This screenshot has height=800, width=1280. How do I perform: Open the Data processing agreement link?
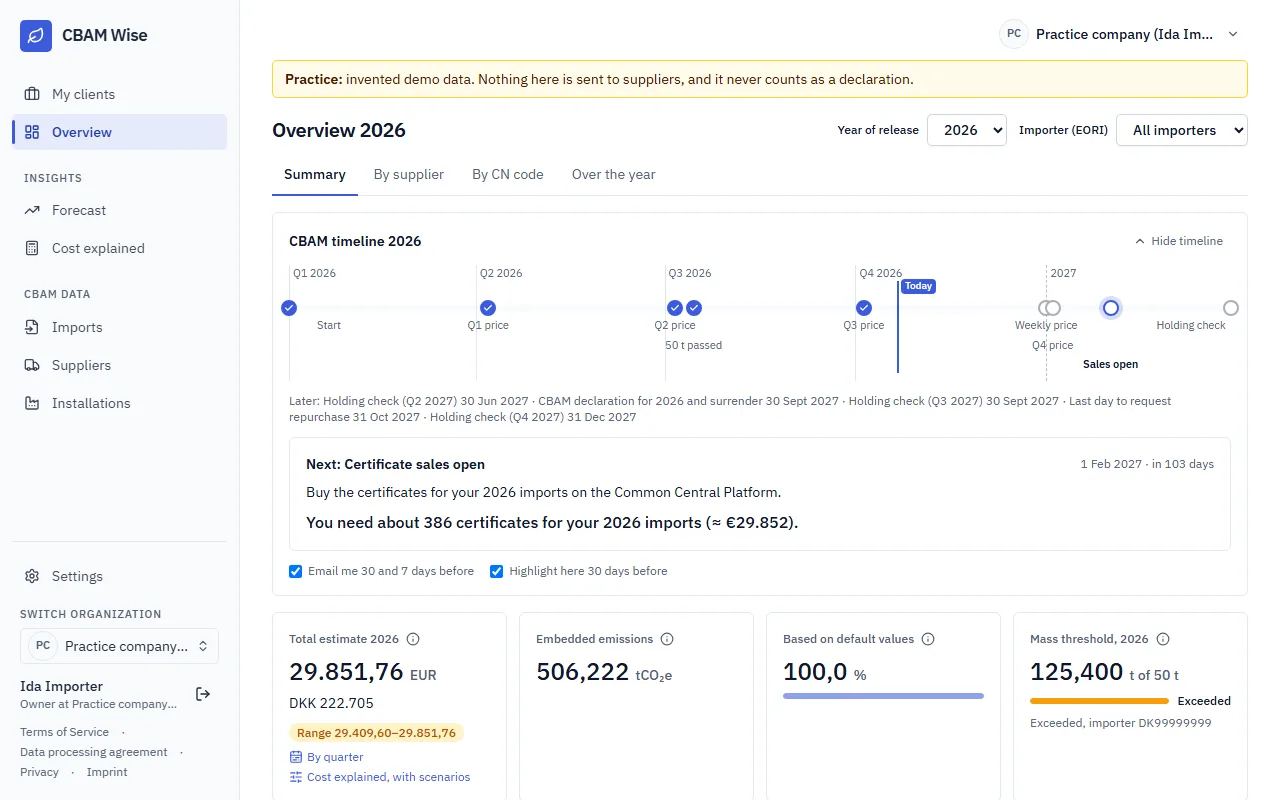(94, 752)
